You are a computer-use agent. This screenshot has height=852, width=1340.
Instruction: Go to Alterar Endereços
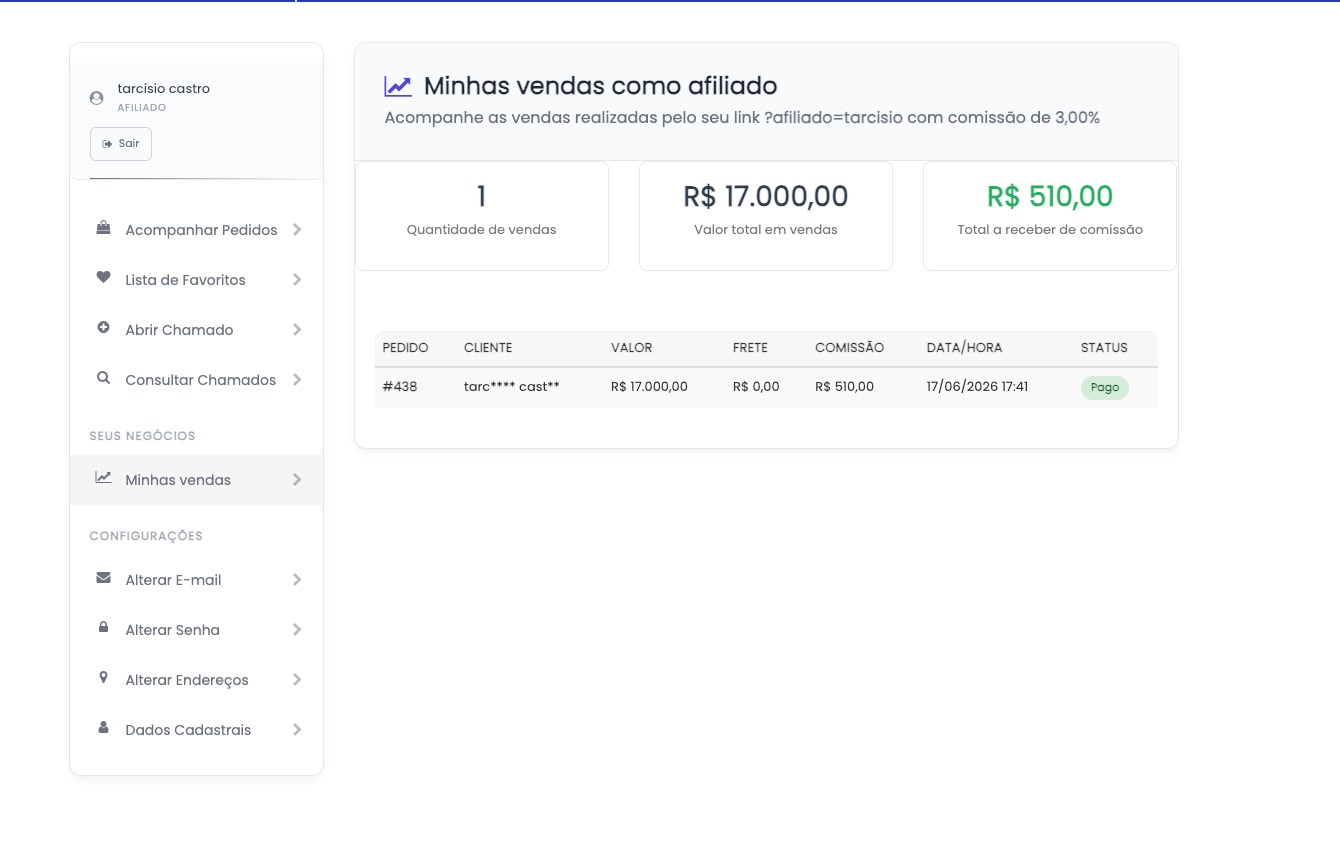(196, 680)
